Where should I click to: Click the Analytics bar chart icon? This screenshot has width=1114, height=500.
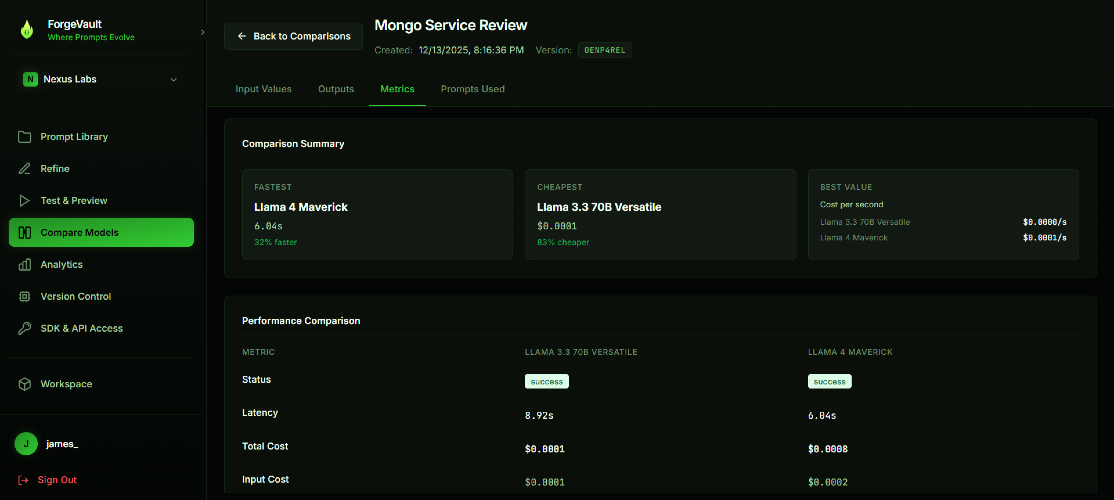(25, 265)
